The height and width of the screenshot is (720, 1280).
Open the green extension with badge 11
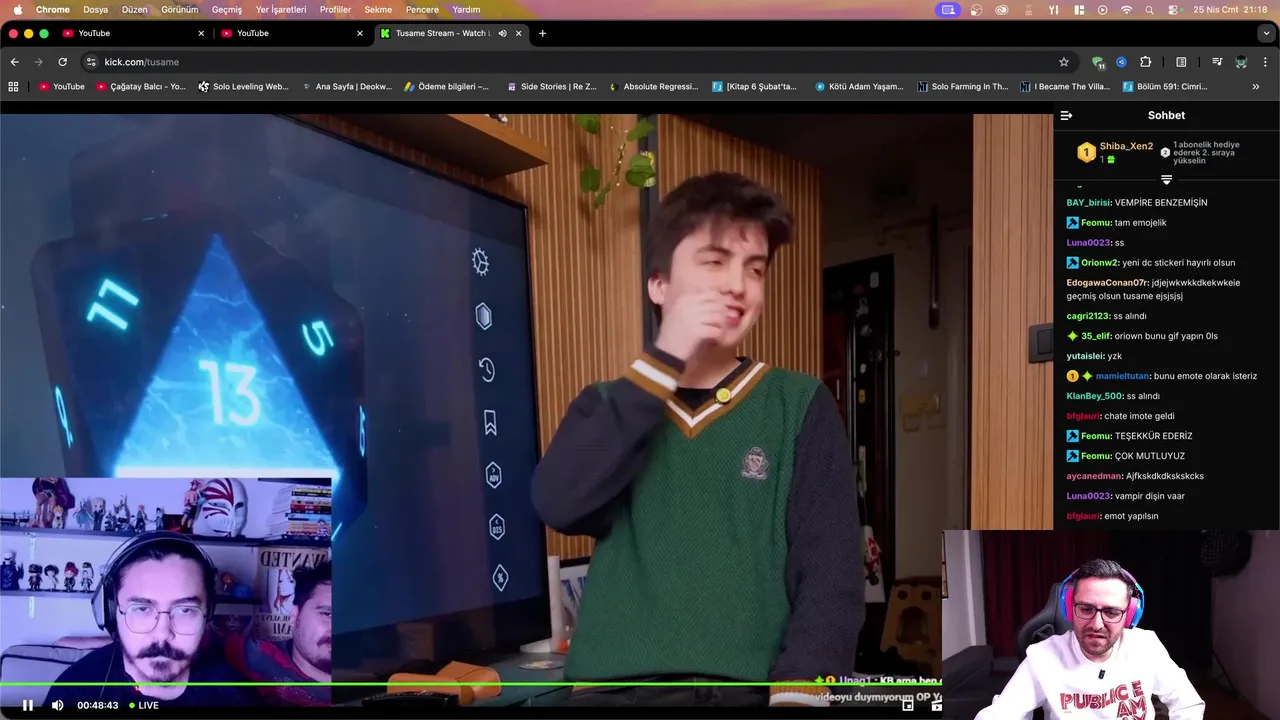coord(1098,62)
